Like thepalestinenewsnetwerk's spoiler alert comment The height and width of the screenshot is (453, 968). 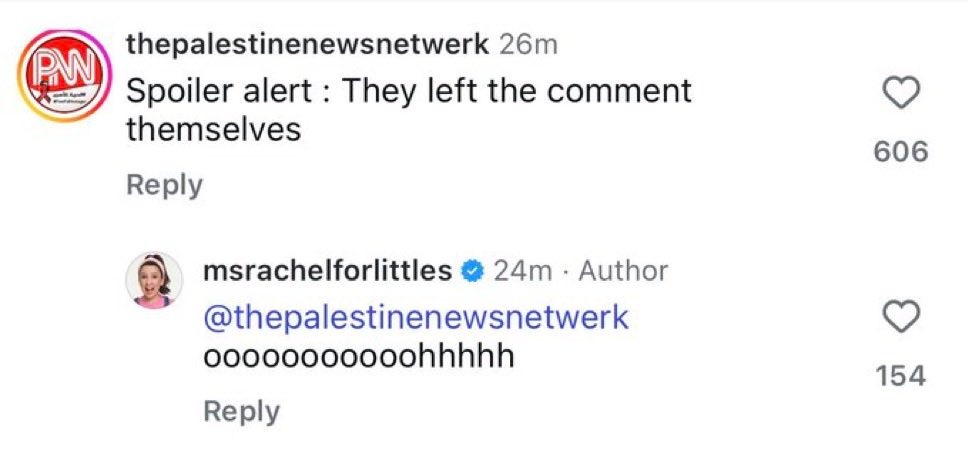(x=902, y=94)
